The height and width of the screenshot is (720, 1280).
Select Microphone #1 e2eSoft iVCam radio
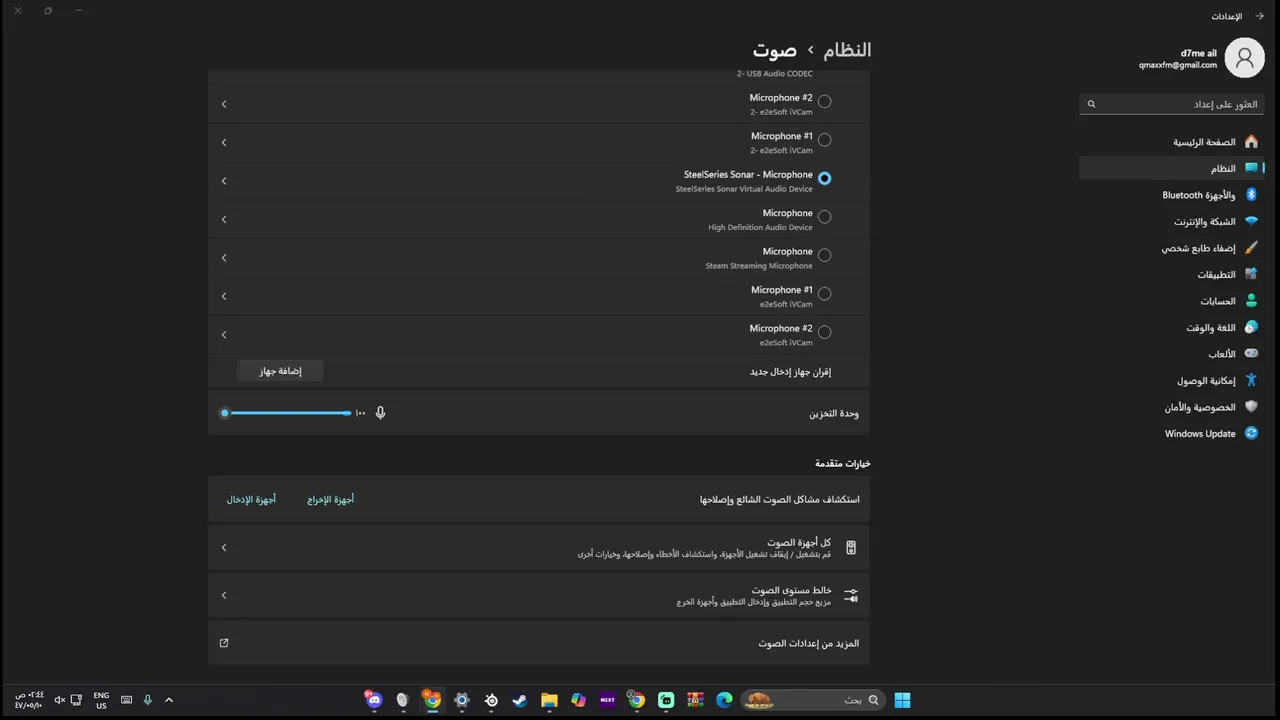click(824, 293)
